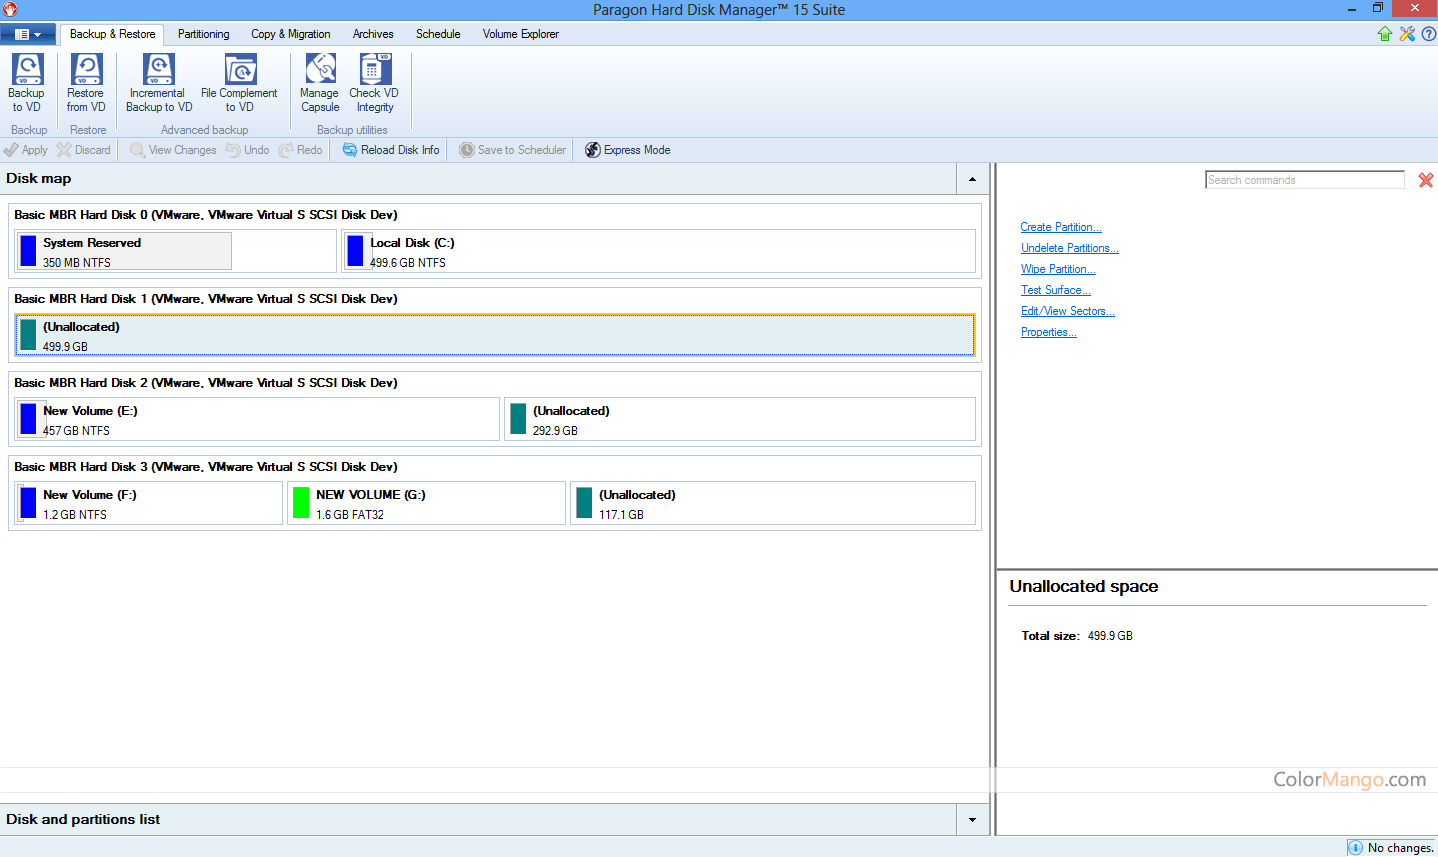Click blue swatch of System Reserved
Viewport: 1438px width, 857px height.
coord(28,251)
